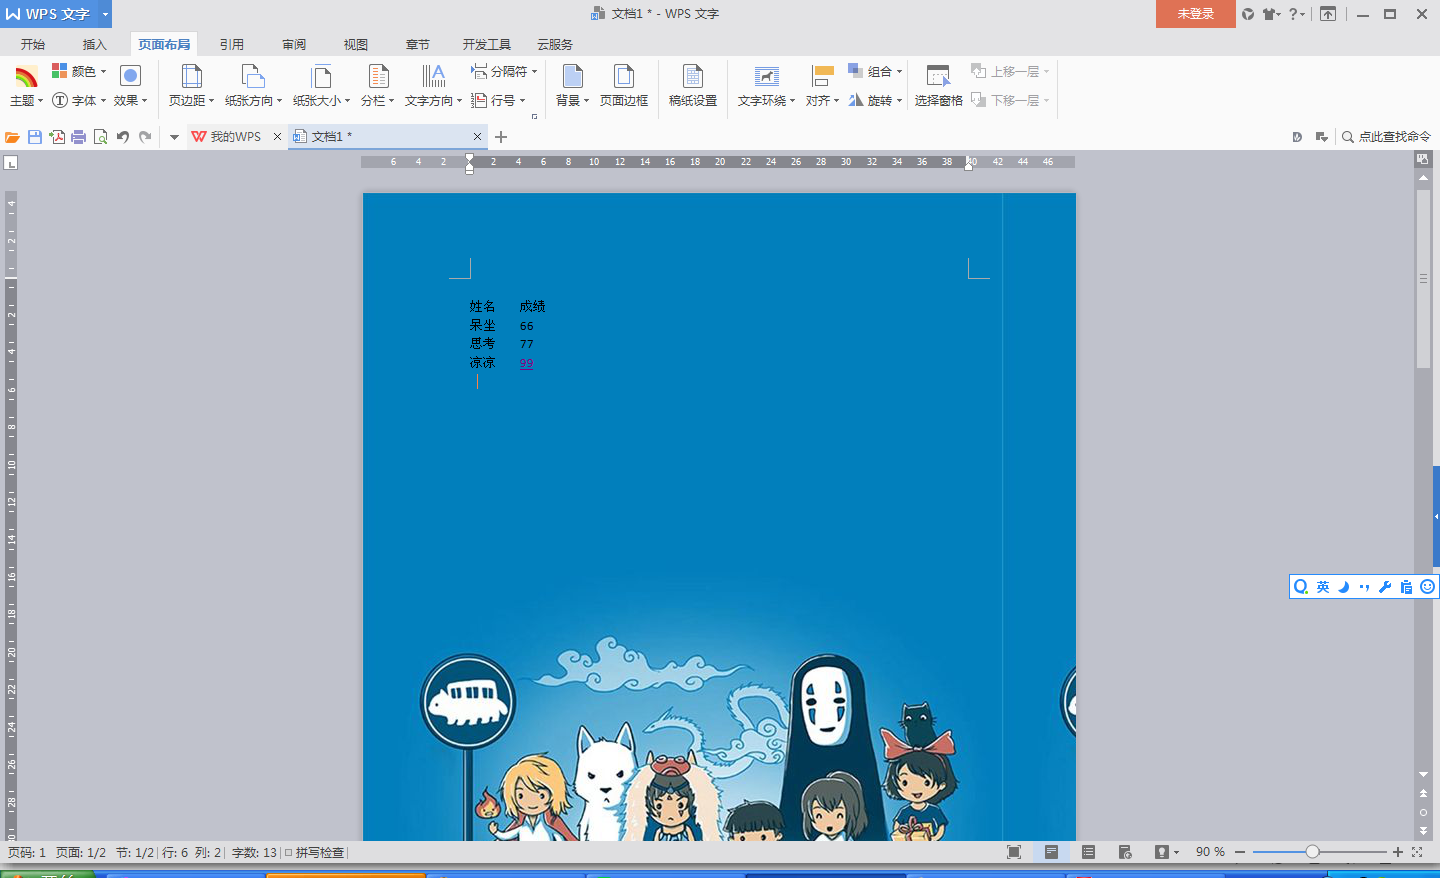Expand the quick access toolbar dropdown

[174, 137]
